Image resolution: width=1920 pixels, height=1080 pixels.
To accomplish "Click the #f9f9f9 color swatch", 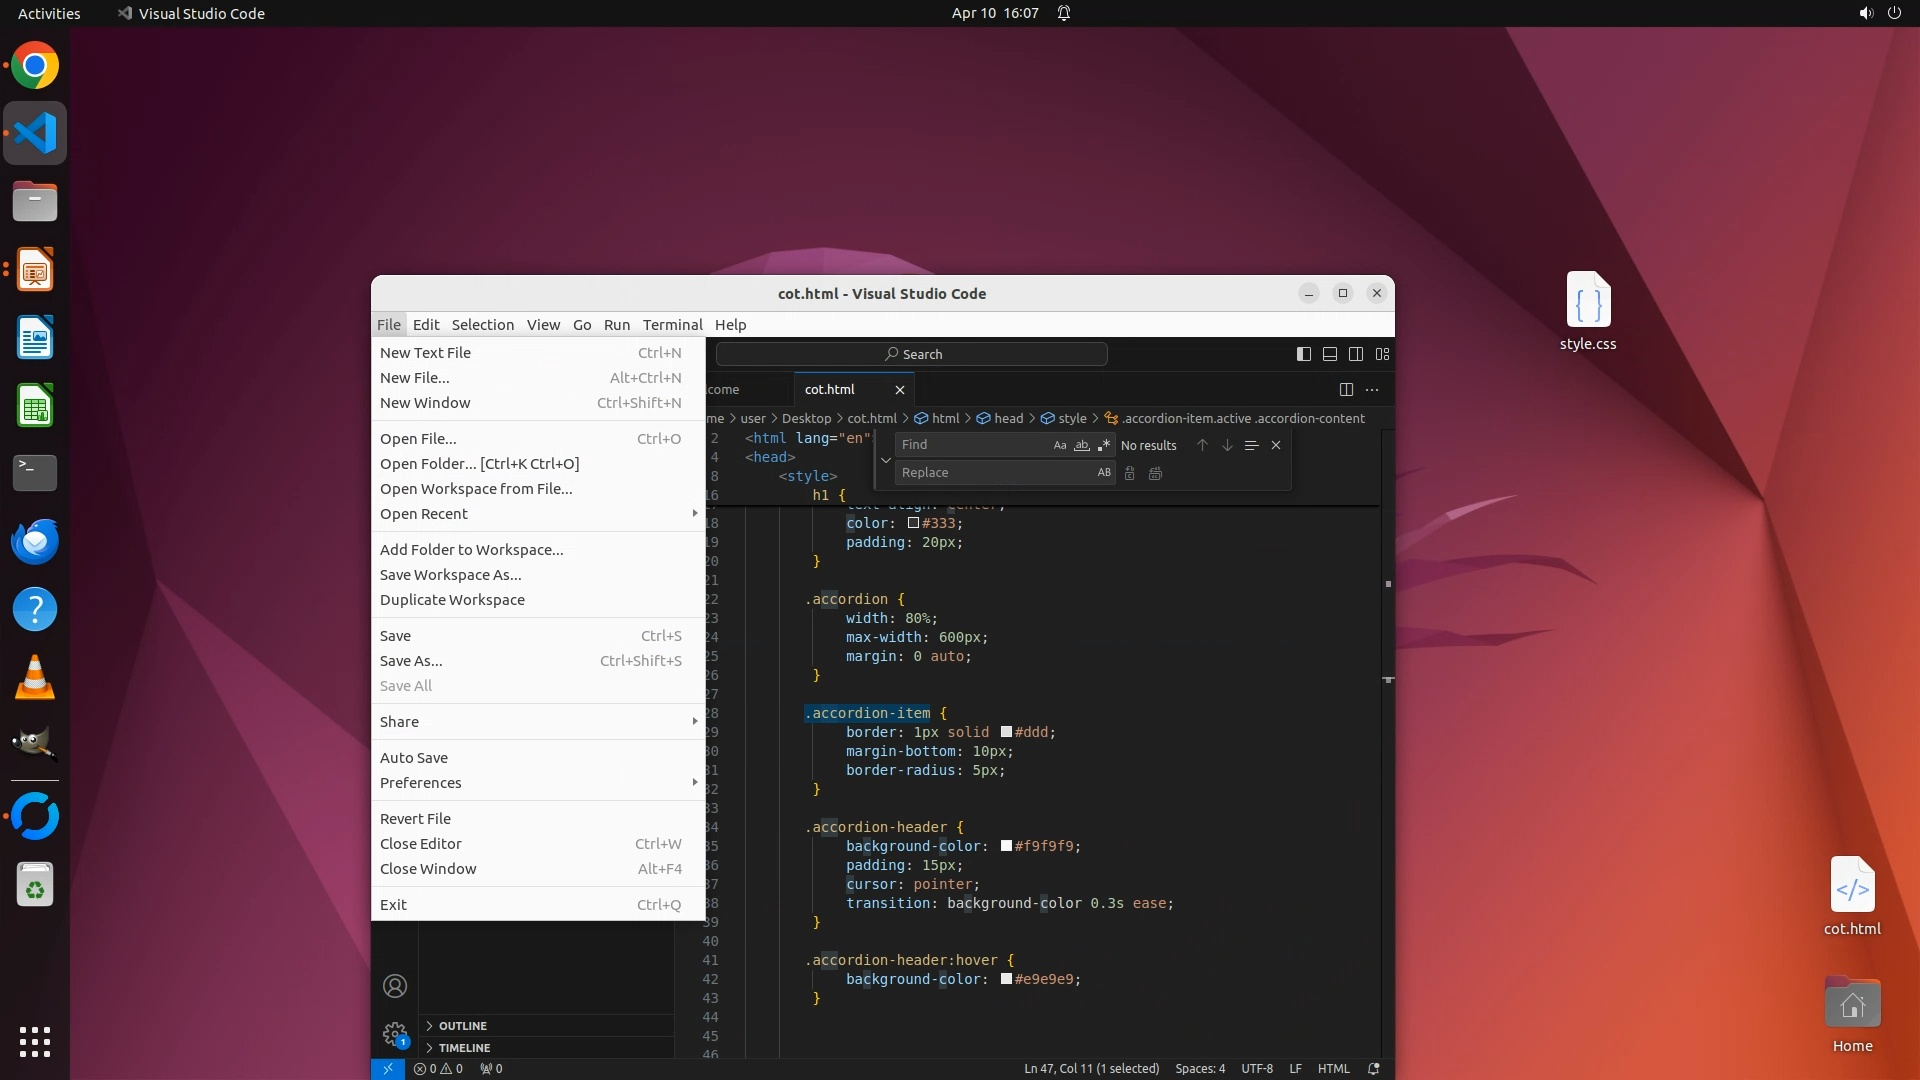I will (x=1006, y=847).
